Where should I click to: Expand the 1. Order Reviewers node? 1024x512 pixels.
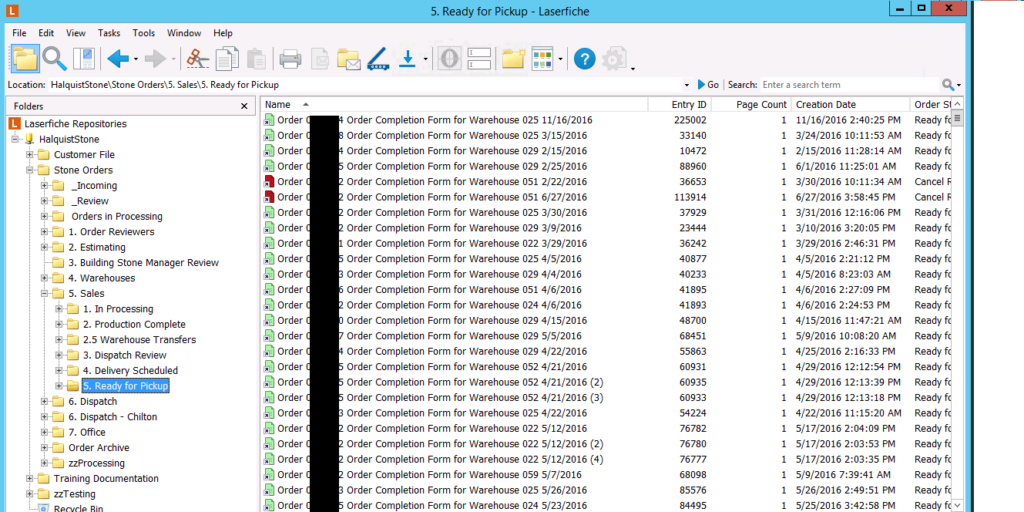(44, 232)
